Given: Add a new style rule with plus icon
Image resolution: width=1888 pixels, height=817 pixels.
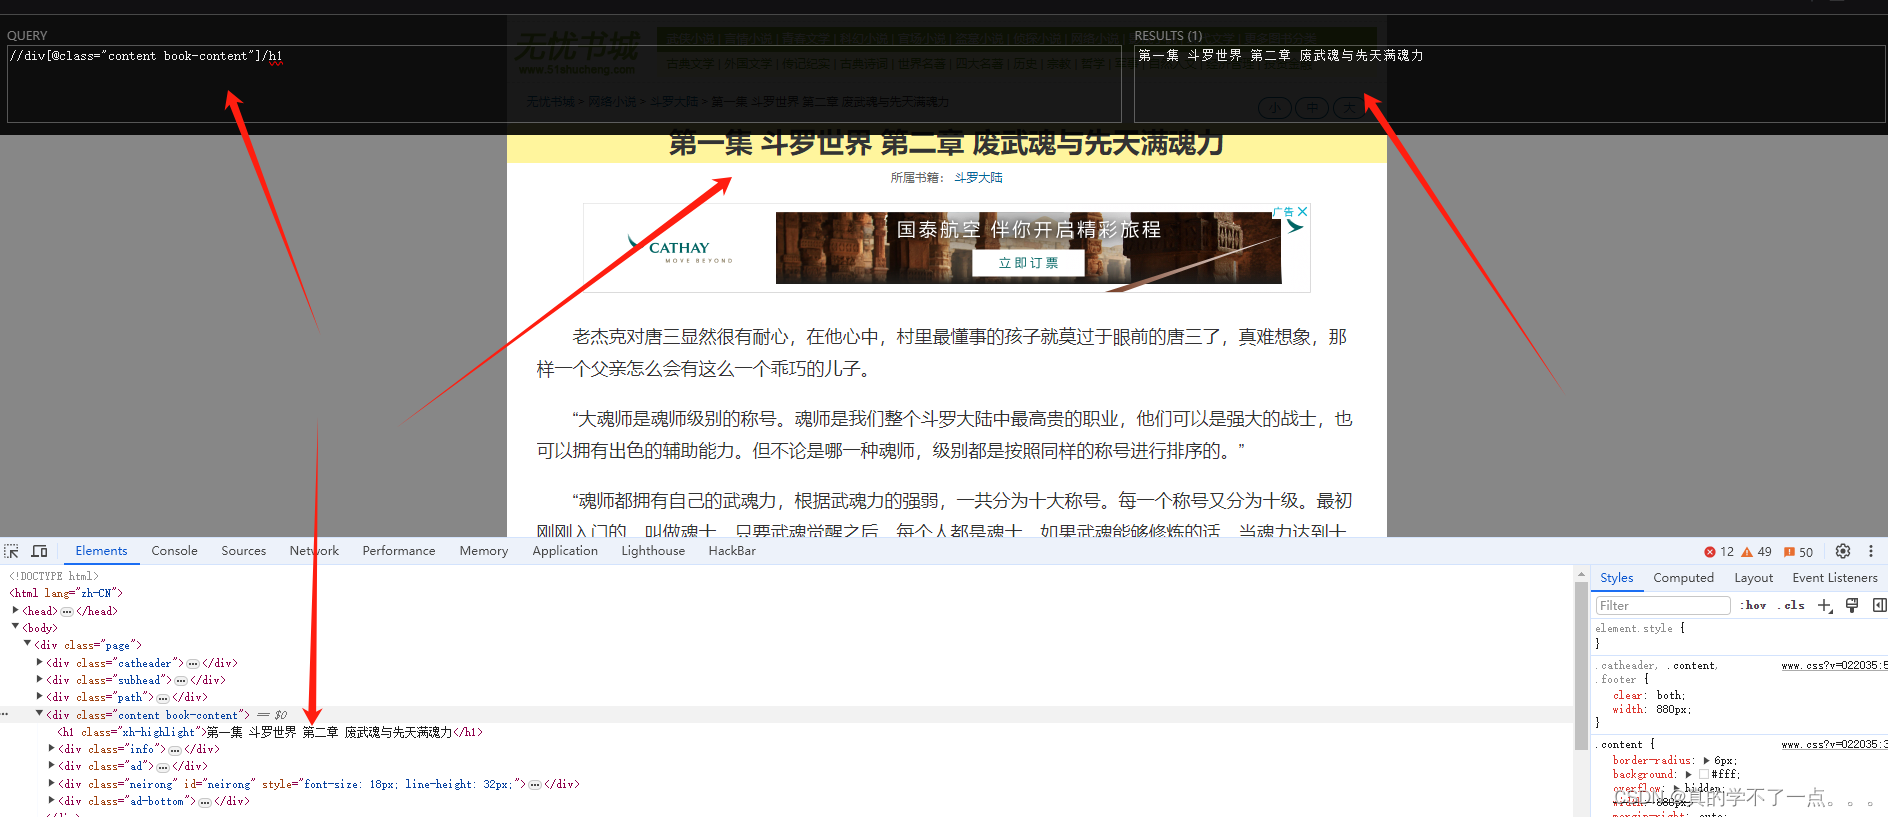Looking at the screenshot, I should point(1825,605).
